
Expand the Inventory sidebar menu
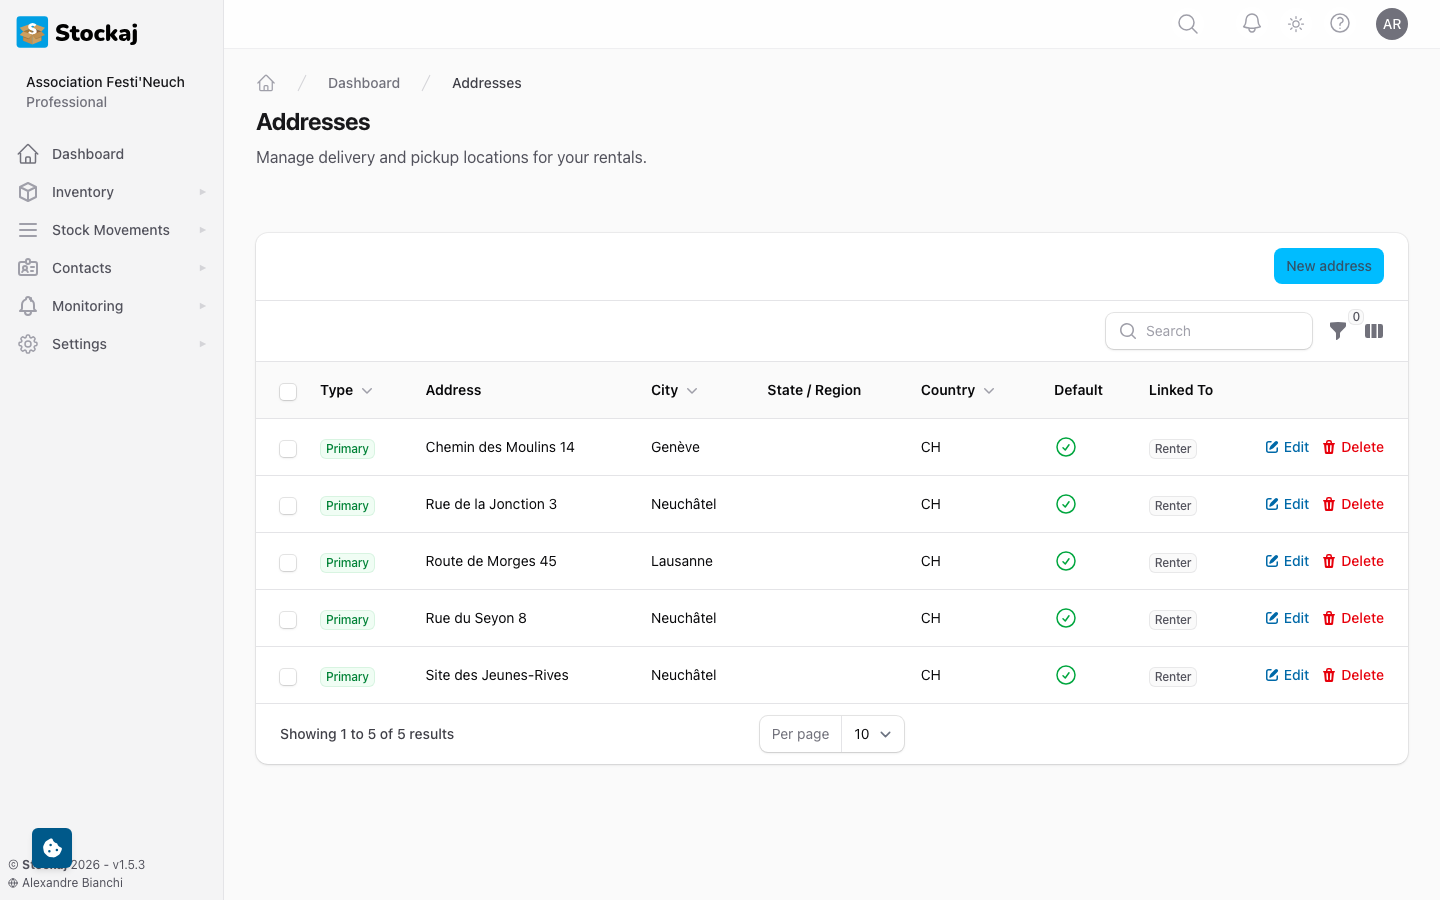[112, 192]
